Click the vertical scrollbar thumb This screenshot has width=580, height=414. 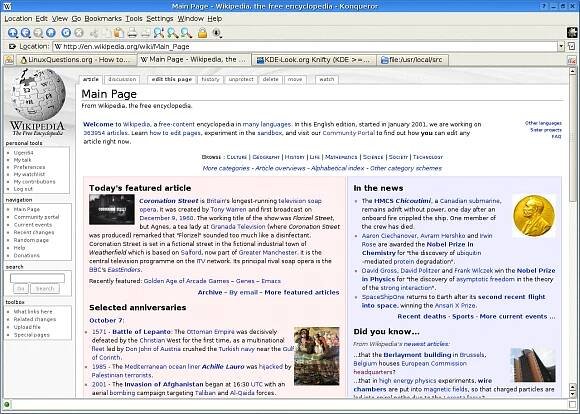click(x=572, y=138)
